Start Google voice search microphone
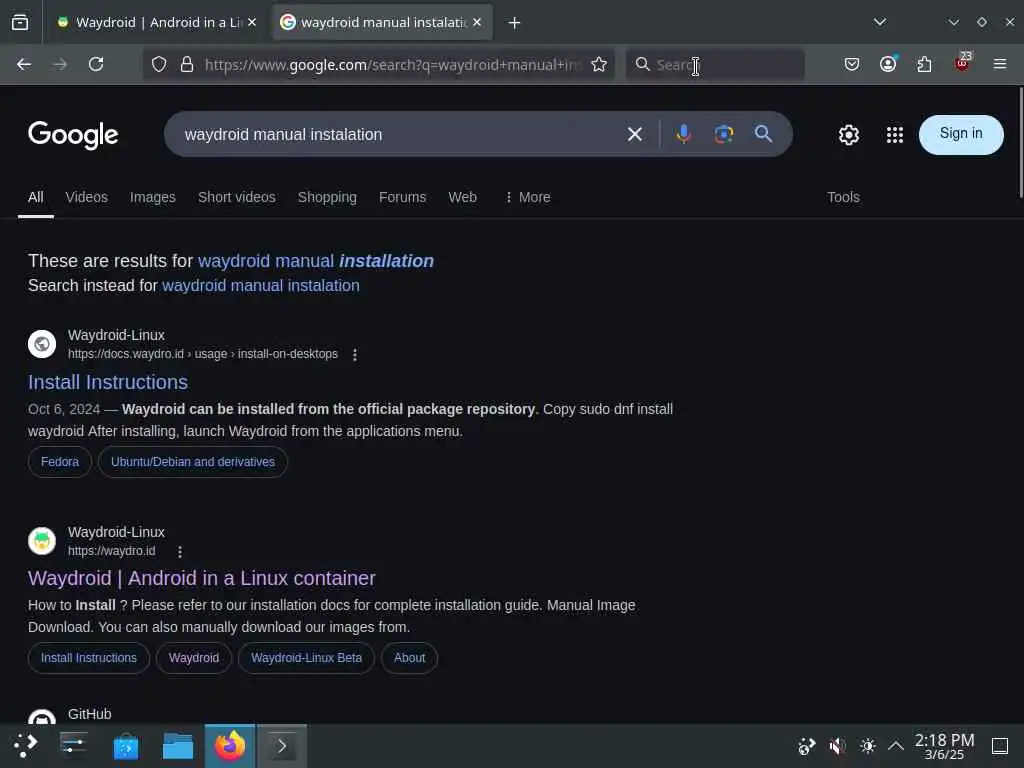Screen dimensions: 1024x768 (684, 134)
